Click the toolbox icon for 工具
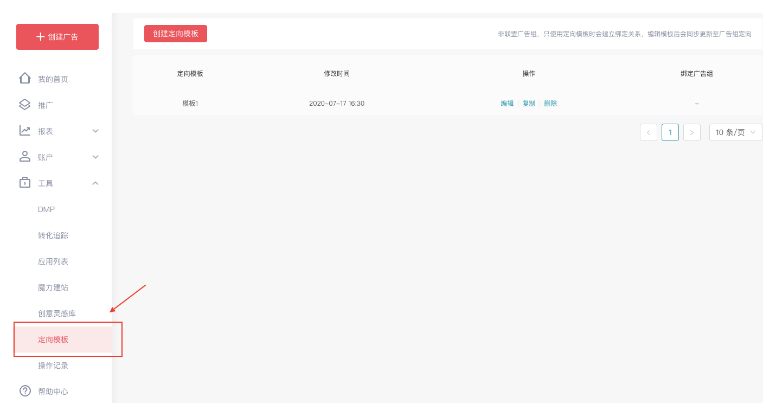The width and height of the screenshot is (772, 409). pos(25,183)
